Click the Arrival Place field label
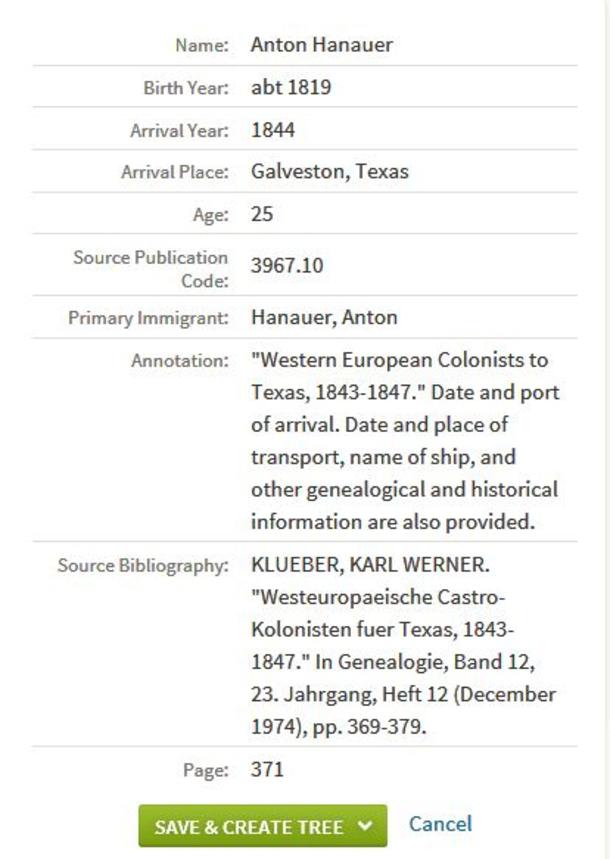Viewport: 610px width, 859px height. [x=175, y=172]
